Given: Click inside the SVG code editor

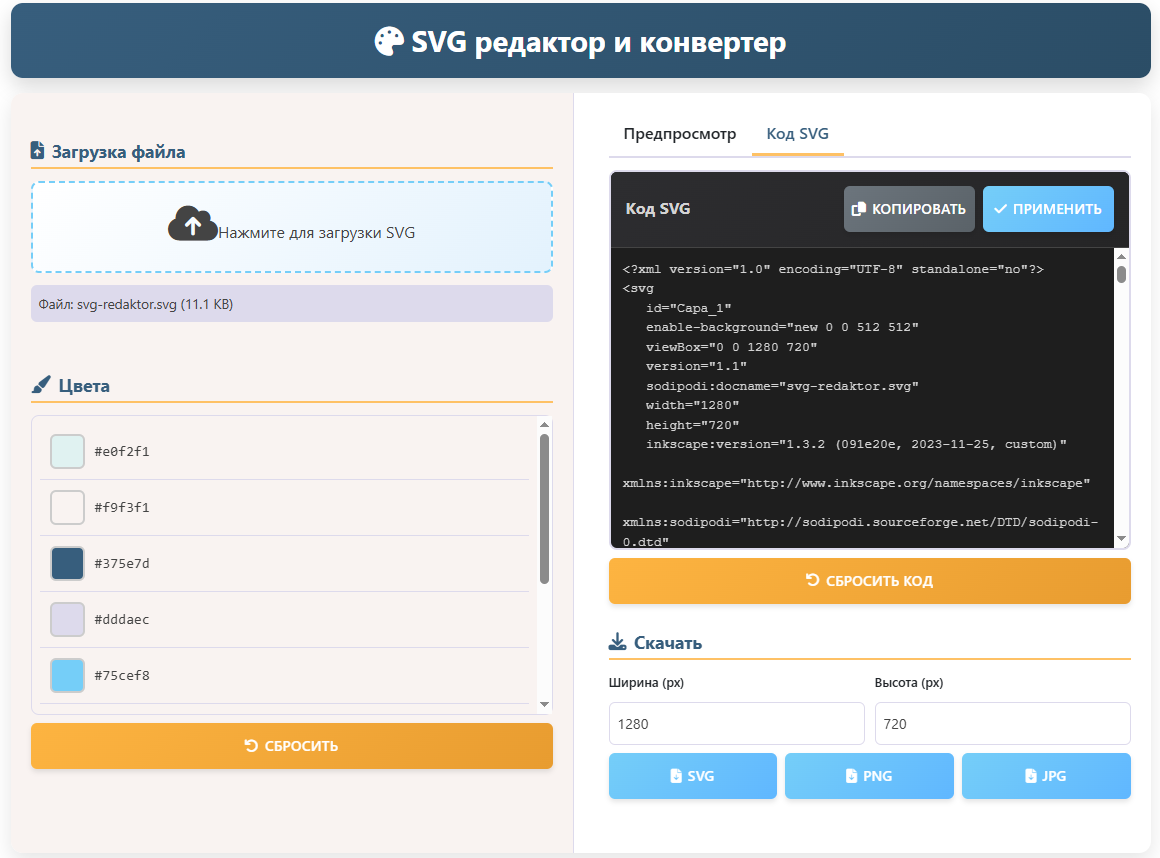Looking at the screenshot, I should click(862, 398).
